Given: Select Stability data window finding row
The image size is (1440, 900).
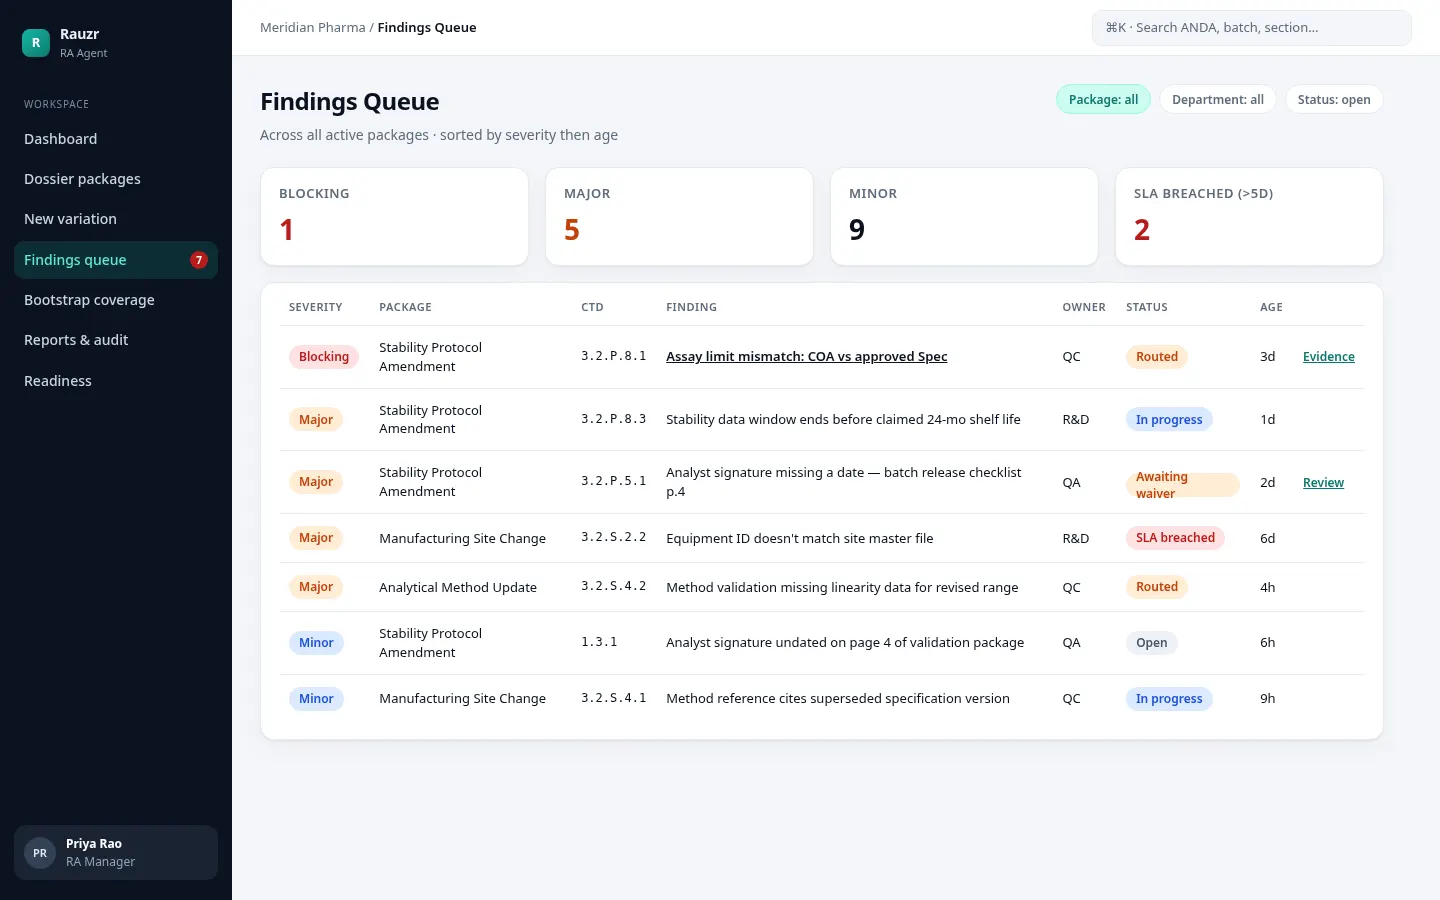Looking at the screenshot, I should 822,420.
